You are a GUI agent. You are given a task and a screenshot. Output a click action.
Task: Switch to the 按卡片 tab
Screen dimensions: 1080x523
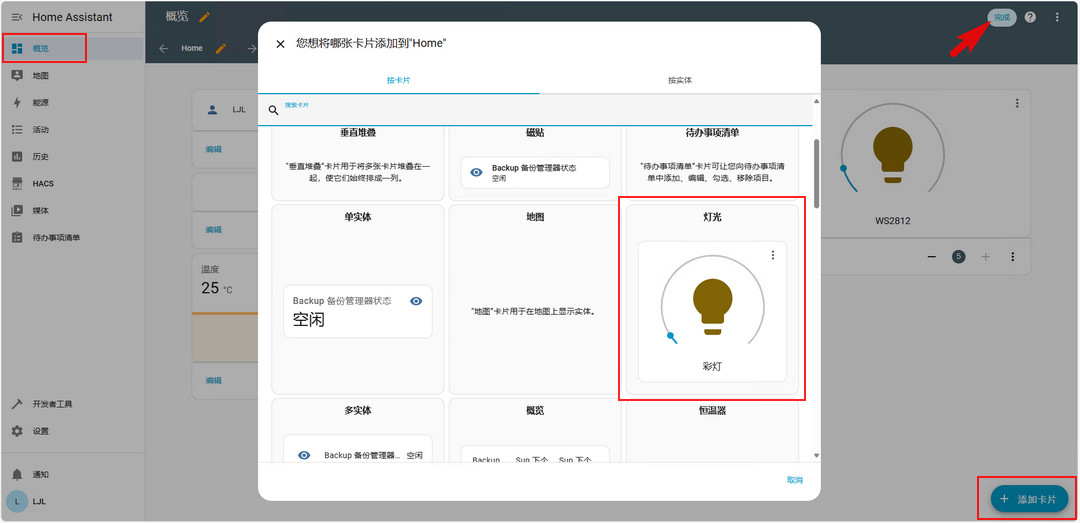pyautogui.click(x=398, y=80)
